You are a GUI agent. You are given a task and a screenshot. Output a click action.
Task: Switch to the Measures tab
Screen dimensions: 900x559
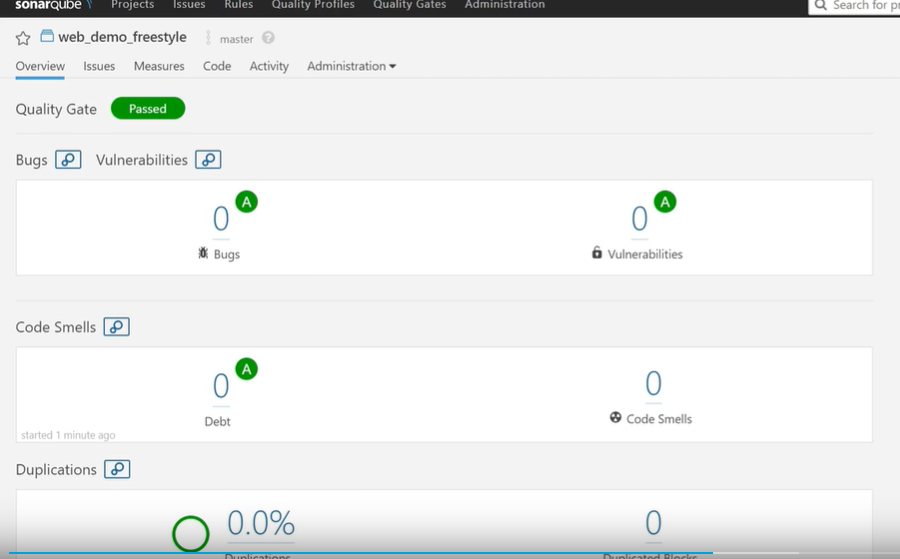coord(159,66)
